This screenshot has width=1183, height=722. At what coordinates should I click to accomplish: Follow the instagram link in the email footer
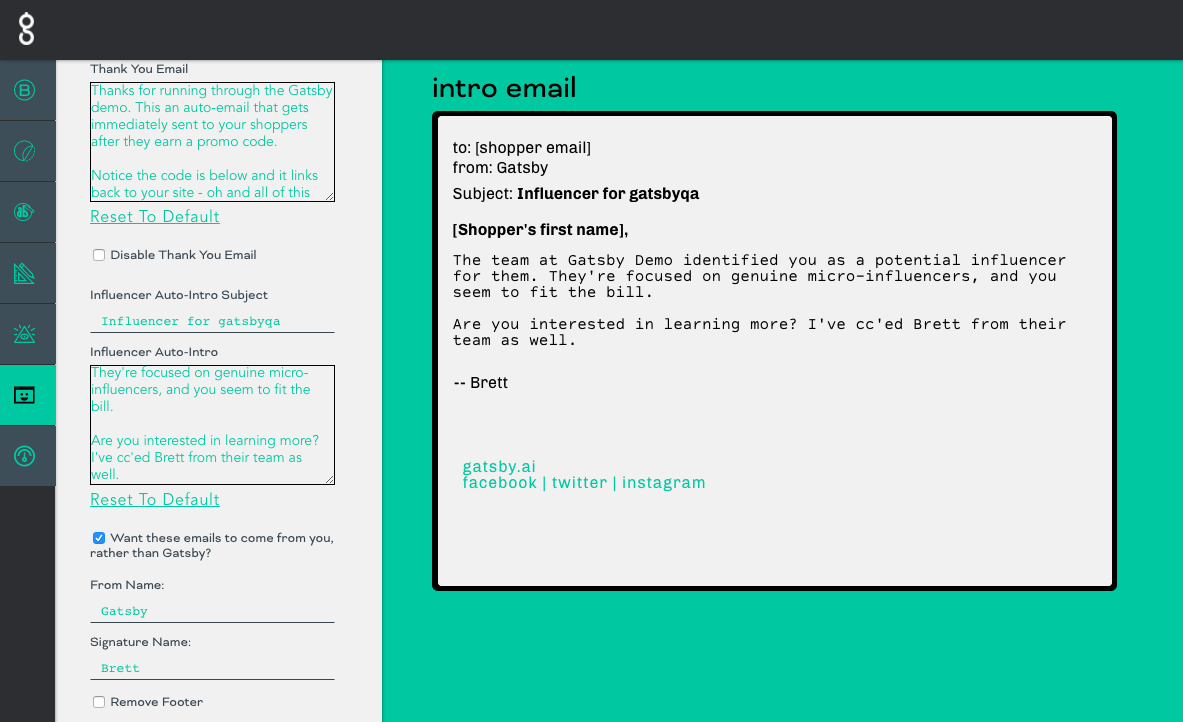[663, 483]
